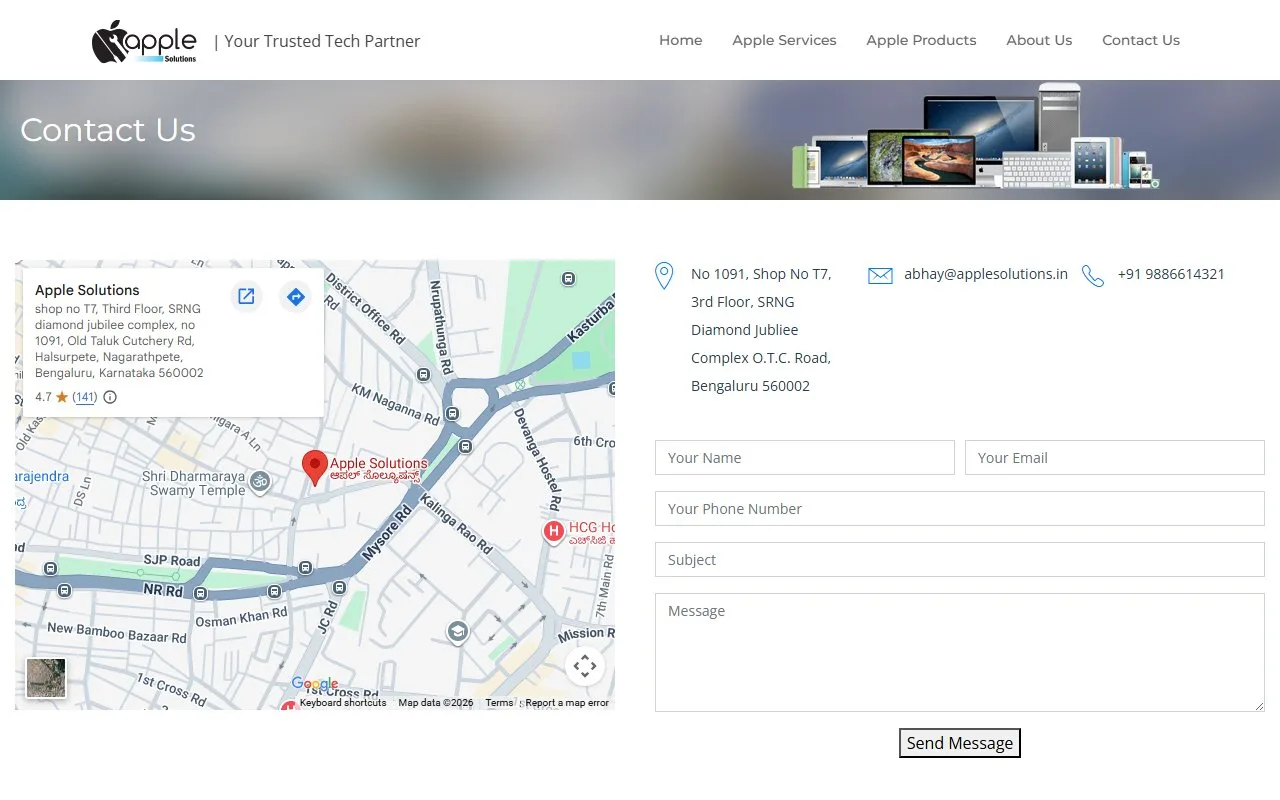
Task: Focus the Your Email field
Action: pyautogui.click(x=1115, y=458)
